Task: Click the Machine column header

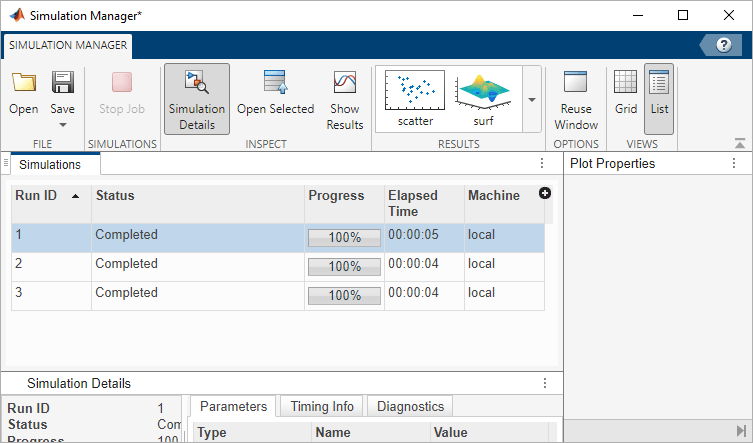Action: pyautogui.click(x=502, y=204)
